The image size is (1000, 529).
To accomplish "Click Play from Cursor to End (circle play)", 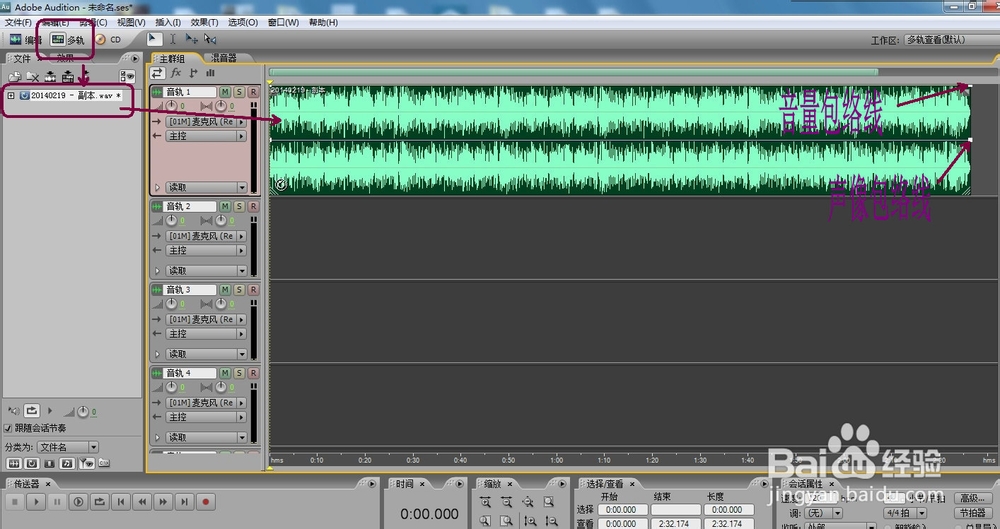I will tap(78, 502).
